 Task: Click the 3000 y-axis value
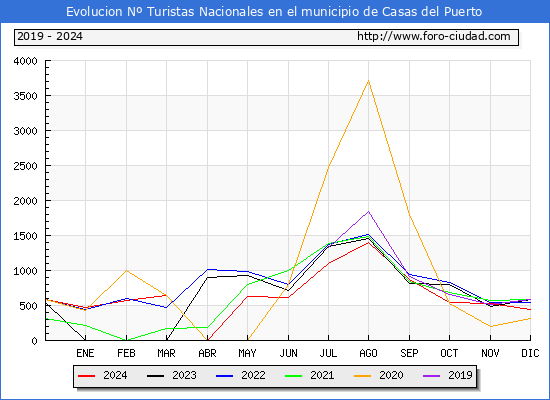(25, 131)
